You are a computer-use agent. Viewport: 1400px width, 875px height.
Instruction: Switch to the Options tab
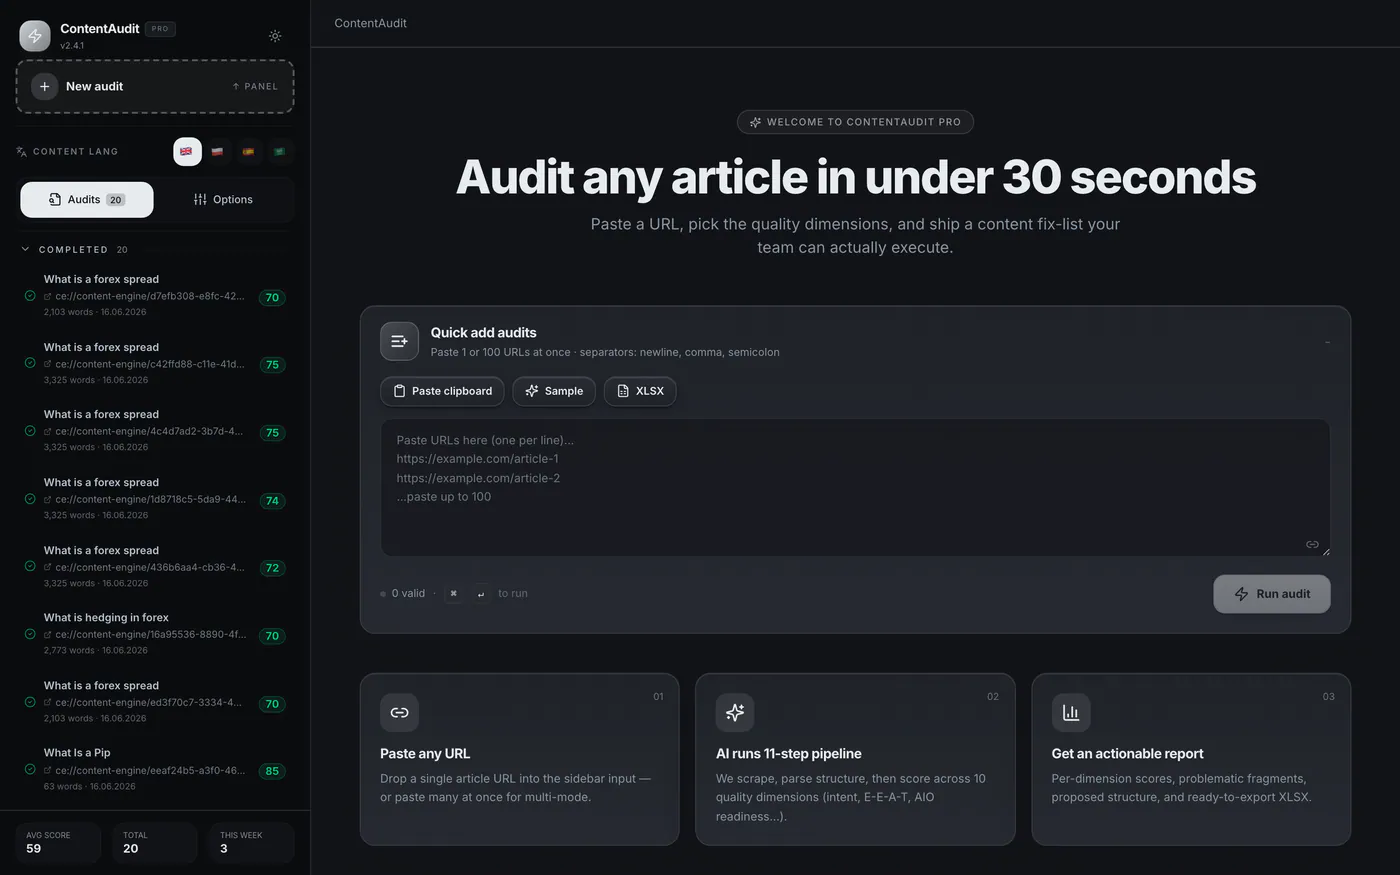pyautogui.click(x=223, y=200)
